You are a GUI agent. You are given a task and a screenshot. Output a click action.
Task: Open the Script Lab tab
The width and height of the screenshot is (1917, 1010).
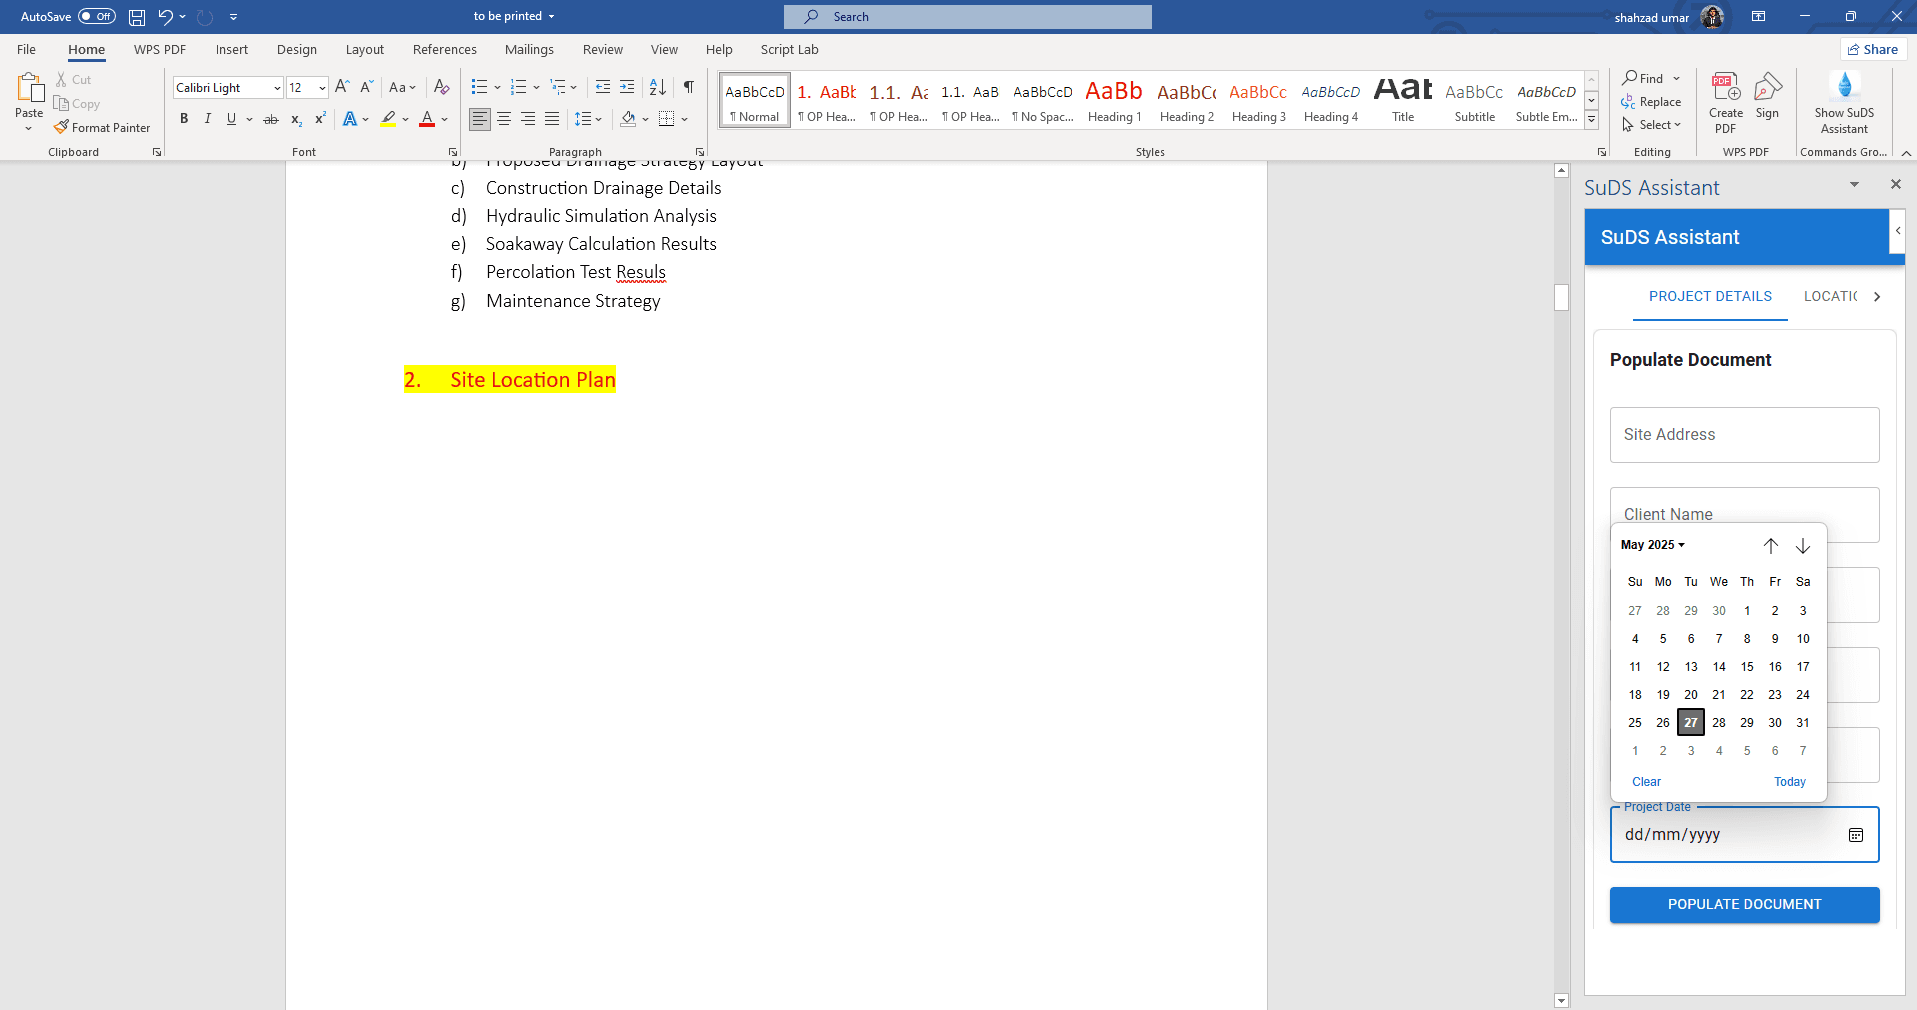pos(789,49)
